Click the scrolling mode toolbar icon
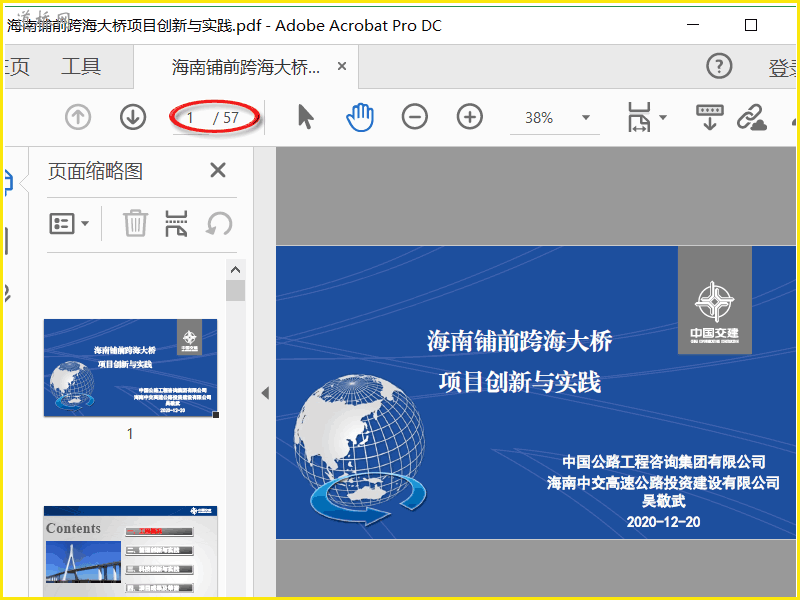Image resolution: width=800 pixels, height=600 pixels. tap(710, 117)
